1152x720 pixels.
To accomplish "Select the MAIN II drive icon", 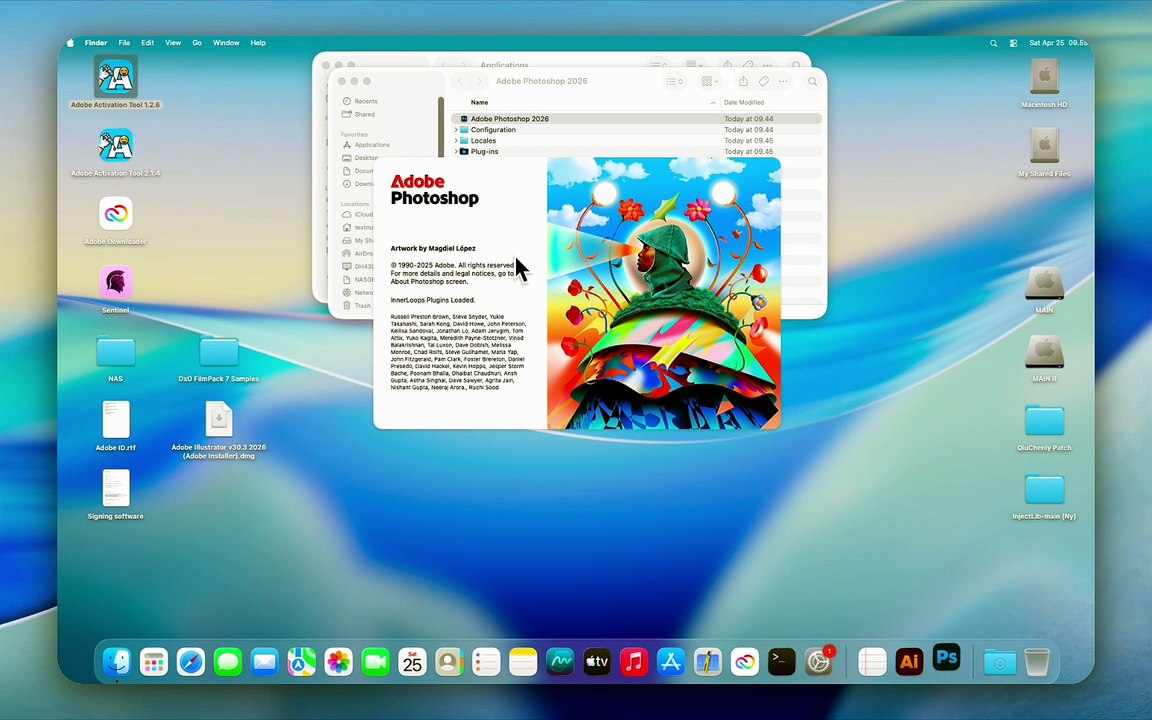I will click(1044, 351).
